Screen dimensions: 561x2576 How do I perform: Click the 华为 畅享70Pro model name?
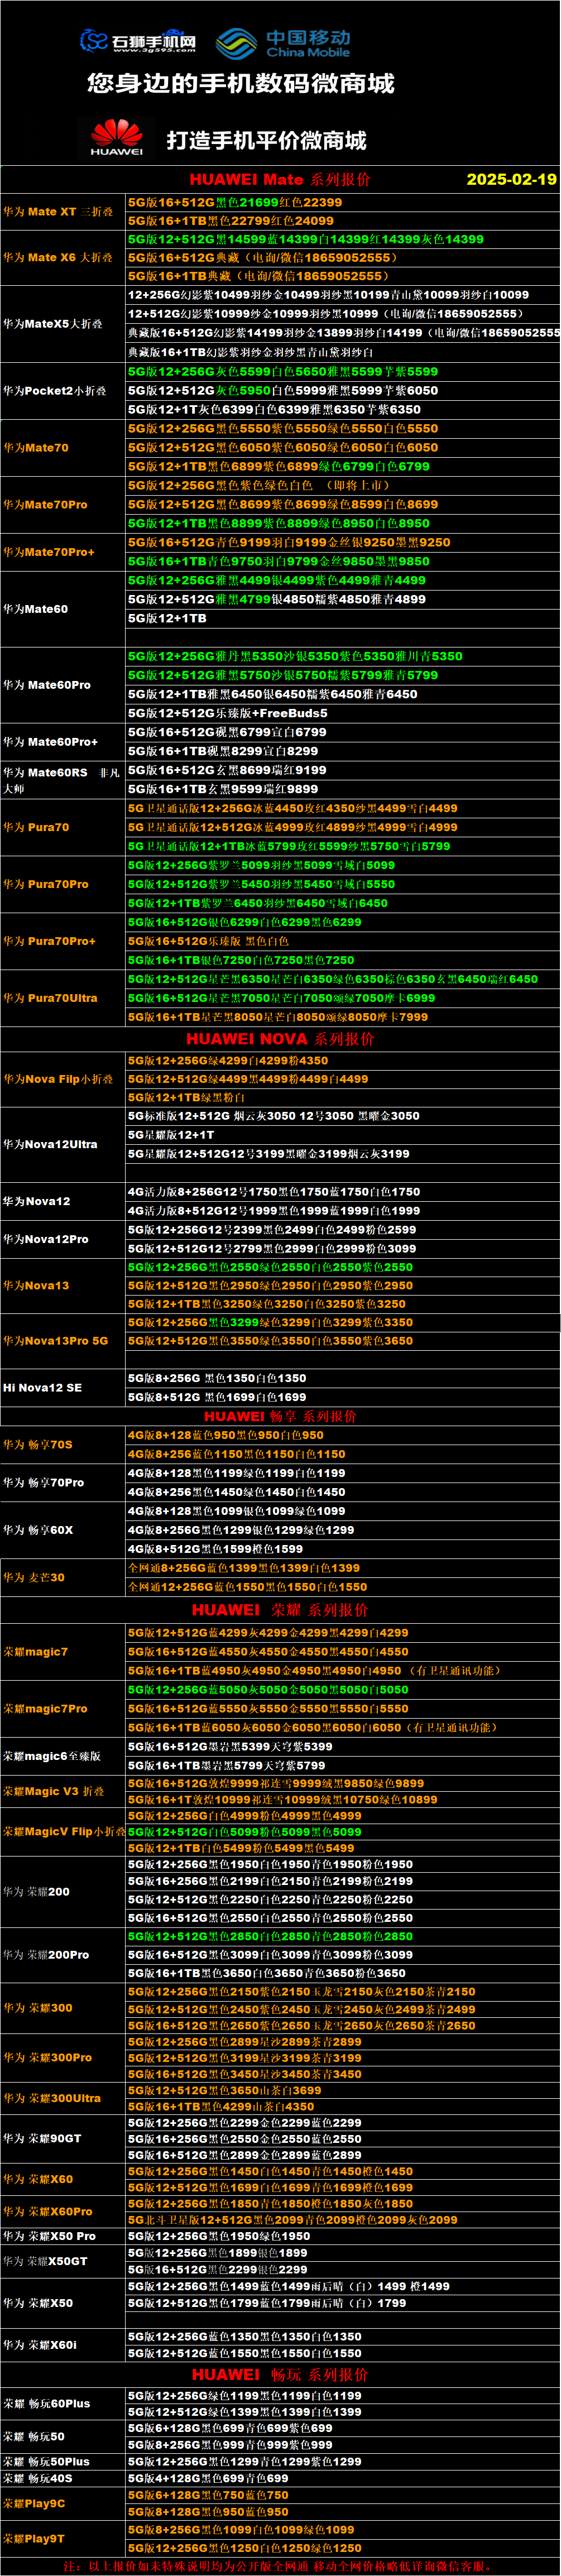[x=44, y=1483]
